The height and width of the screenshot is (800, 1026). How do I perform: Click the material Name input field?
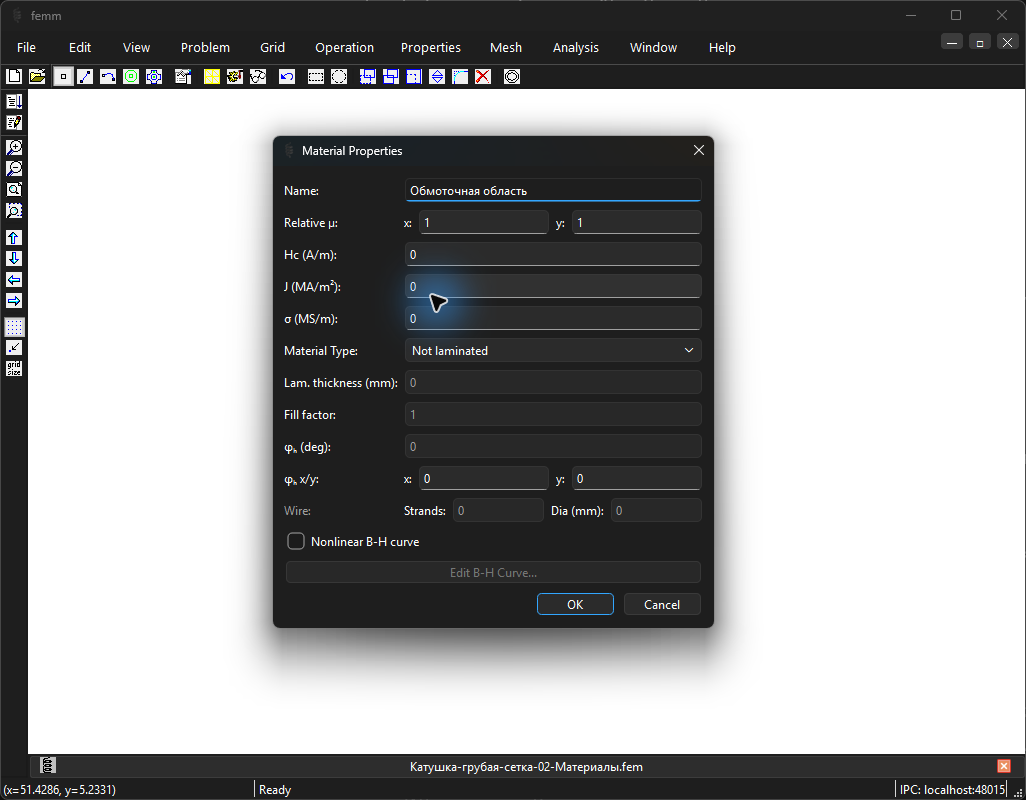553,190
